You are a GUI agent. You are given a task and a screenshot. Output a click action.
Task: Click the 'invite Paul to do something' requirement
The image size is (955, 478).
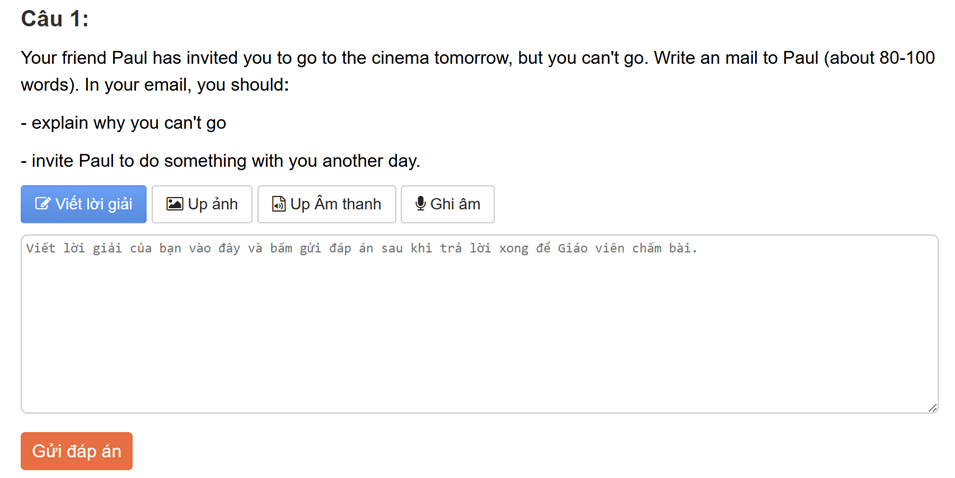pyautogui.click(x=220, y=161)
